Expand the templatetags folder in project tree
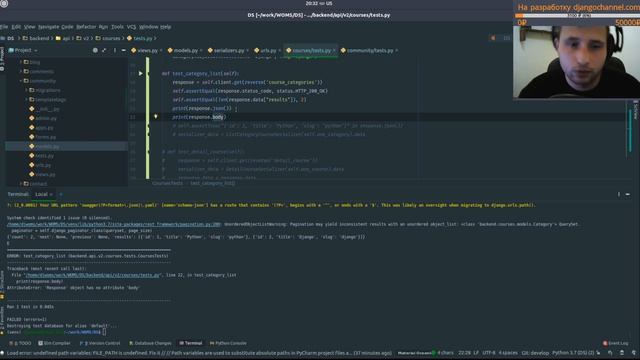640x360 pixels. coord(27,100)
